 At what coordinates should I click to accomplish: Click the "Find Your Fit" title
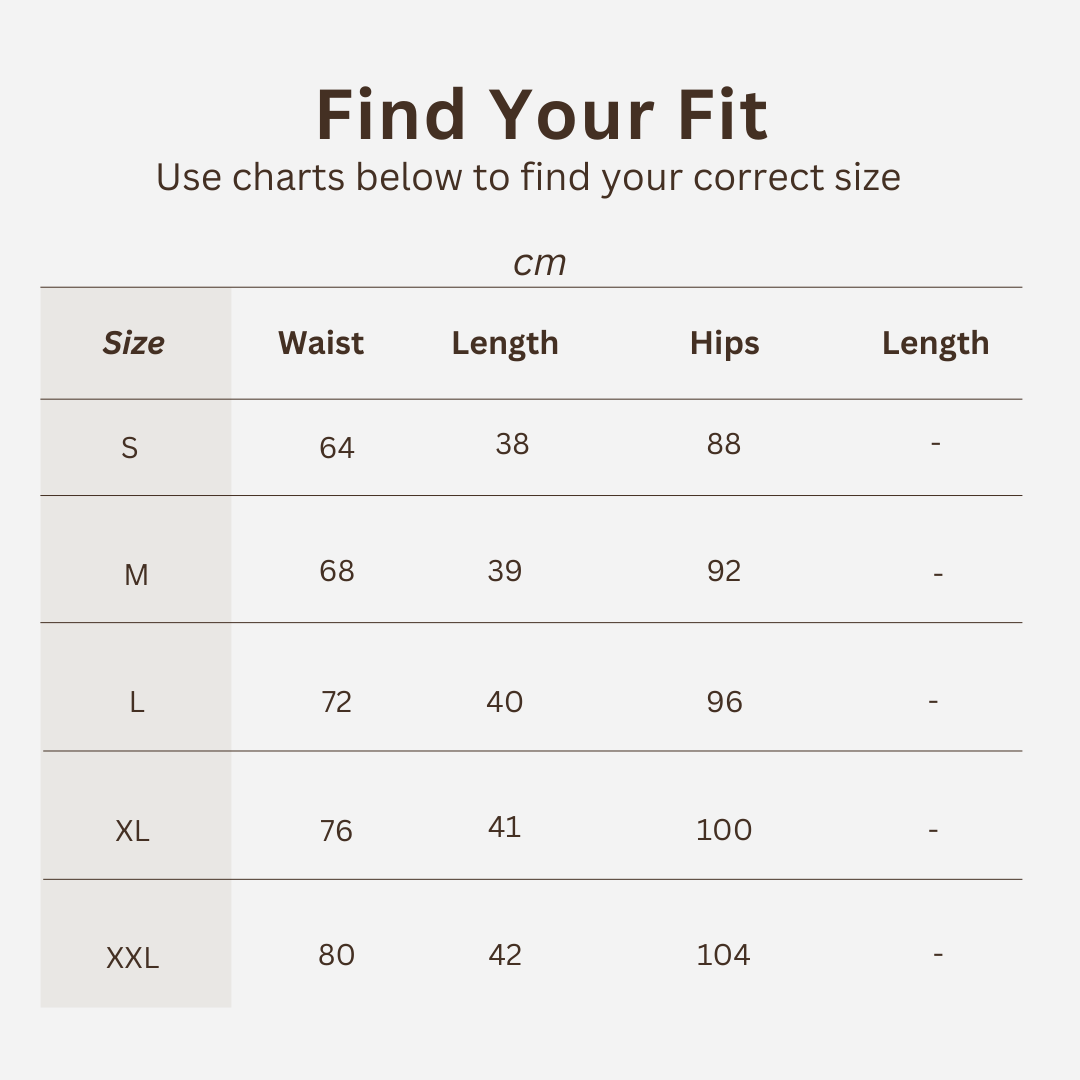coord(541,115)
